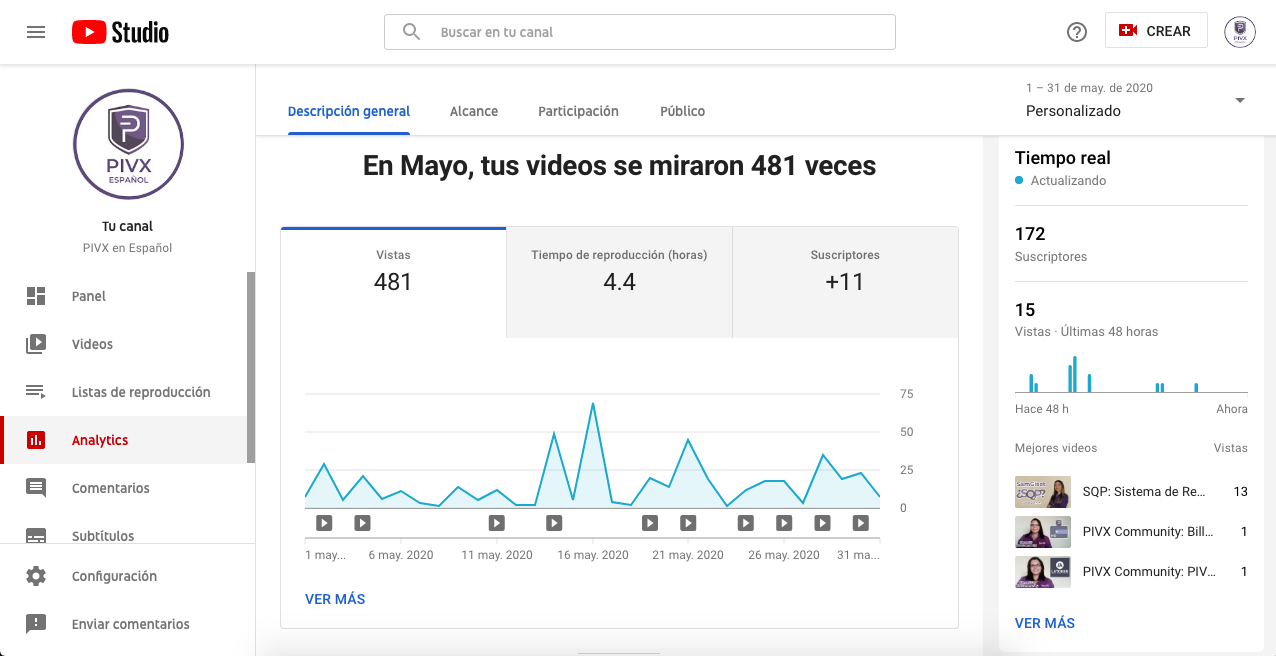Viewport: 1276px width, 656px height.
Task: Open the Videos sidebar section
Action: (x=124, y=344)
